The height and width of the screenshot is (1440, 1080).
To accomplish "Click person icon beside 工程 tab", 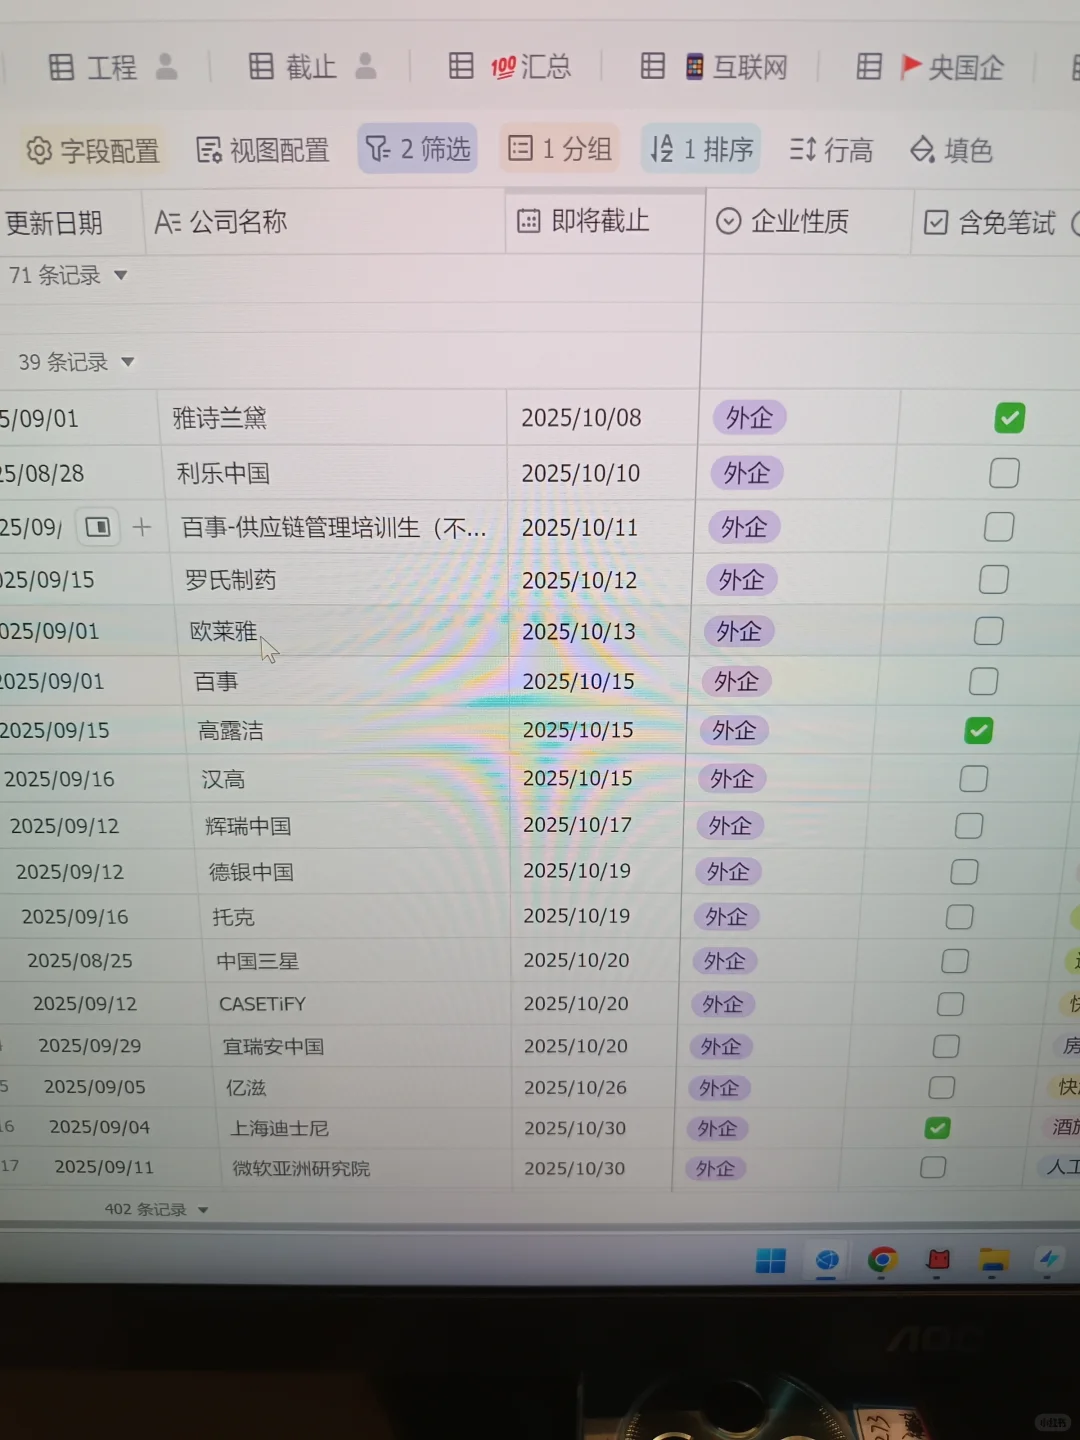I will click(167, 67).
